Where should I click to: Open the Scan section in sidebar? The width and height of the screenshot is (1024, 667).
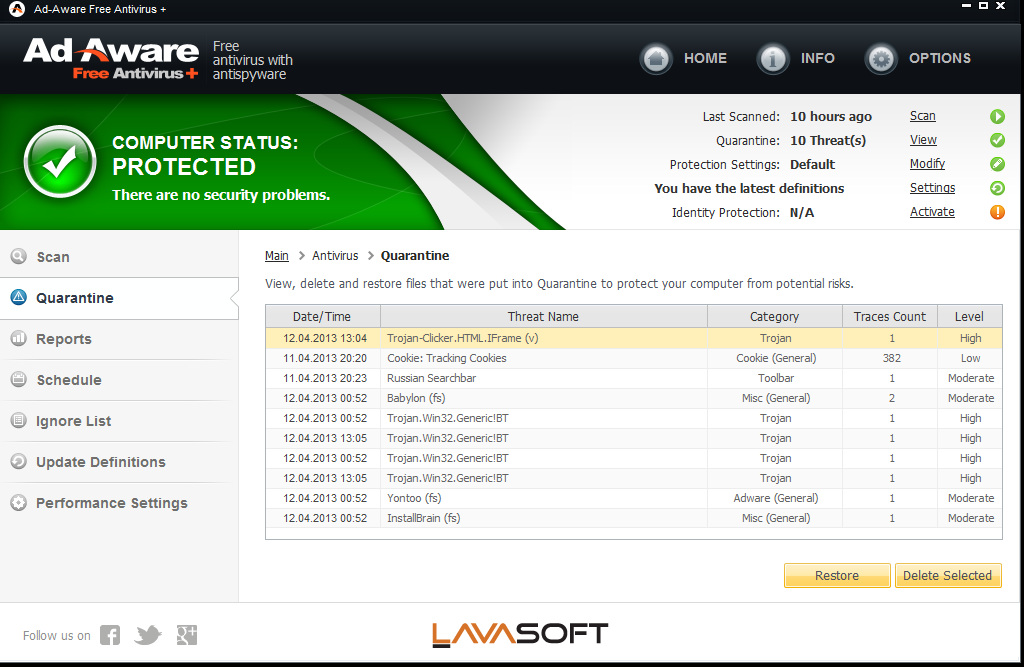(119, 257)
